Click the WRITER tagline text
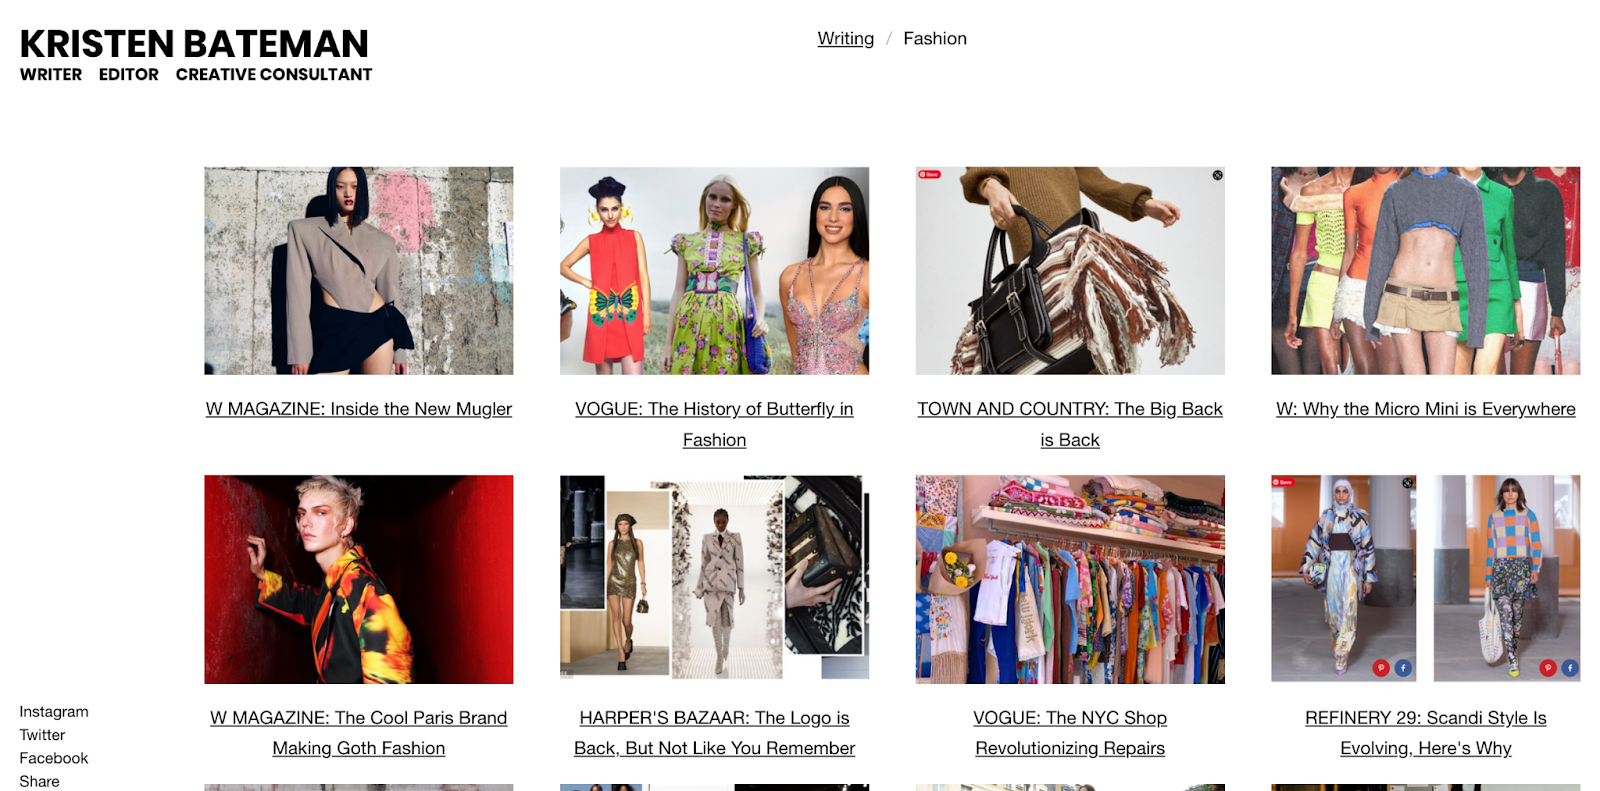 point(51,75)
